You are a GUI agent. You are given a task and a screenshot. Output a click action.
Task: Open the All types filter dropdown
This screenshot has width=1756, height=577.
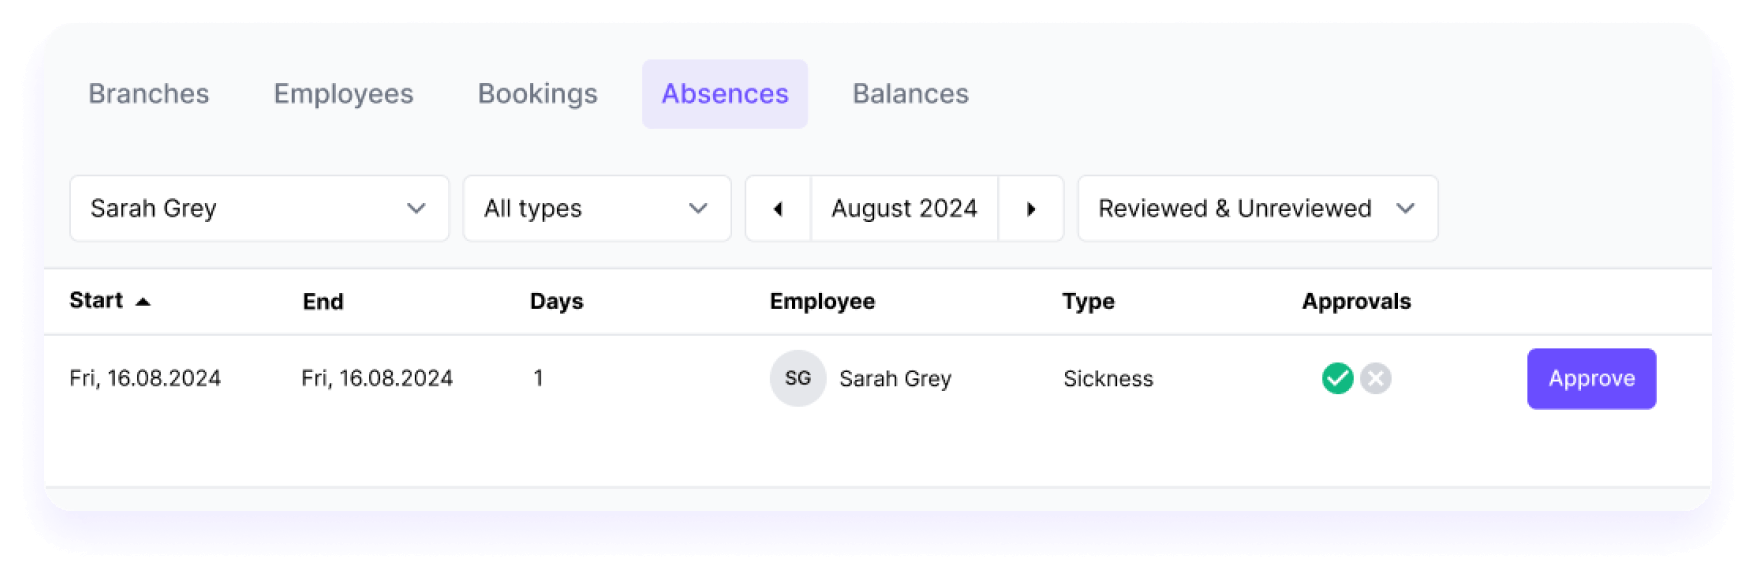coord(596,208)
